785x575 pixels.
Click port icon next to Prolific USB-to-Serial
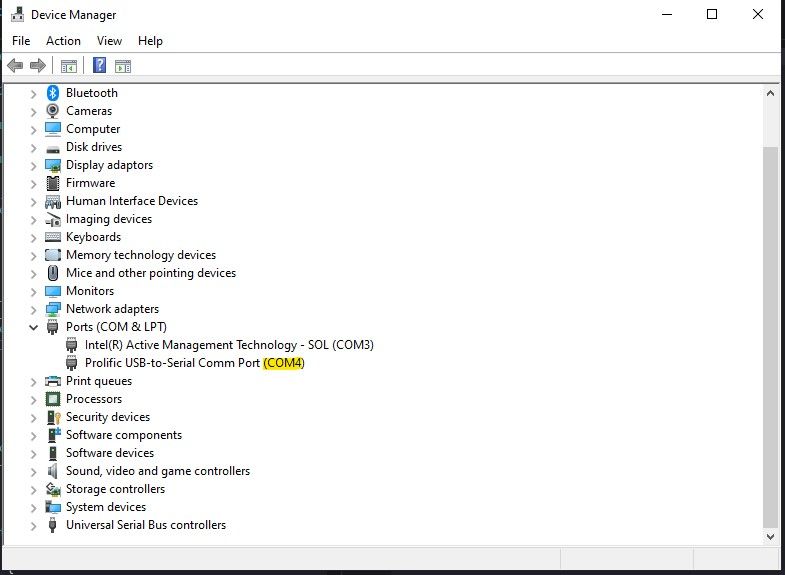click(x=72, y=363)
